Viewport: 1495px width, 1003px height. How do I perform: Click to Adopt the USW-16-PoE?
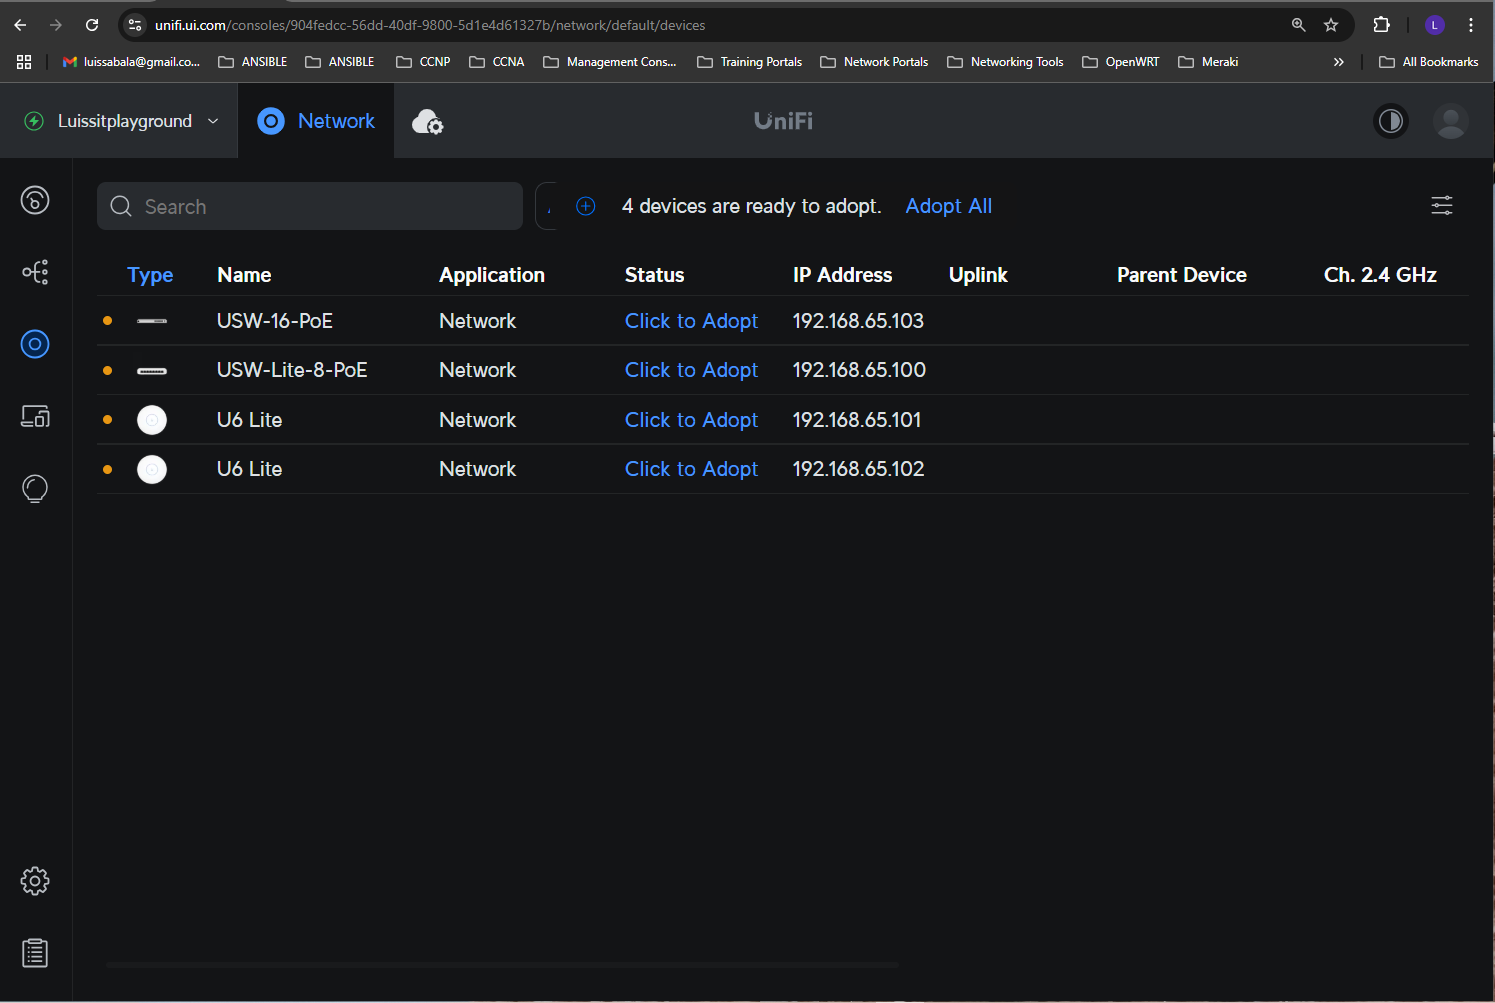pyautogui.click(x=691, y=321)
